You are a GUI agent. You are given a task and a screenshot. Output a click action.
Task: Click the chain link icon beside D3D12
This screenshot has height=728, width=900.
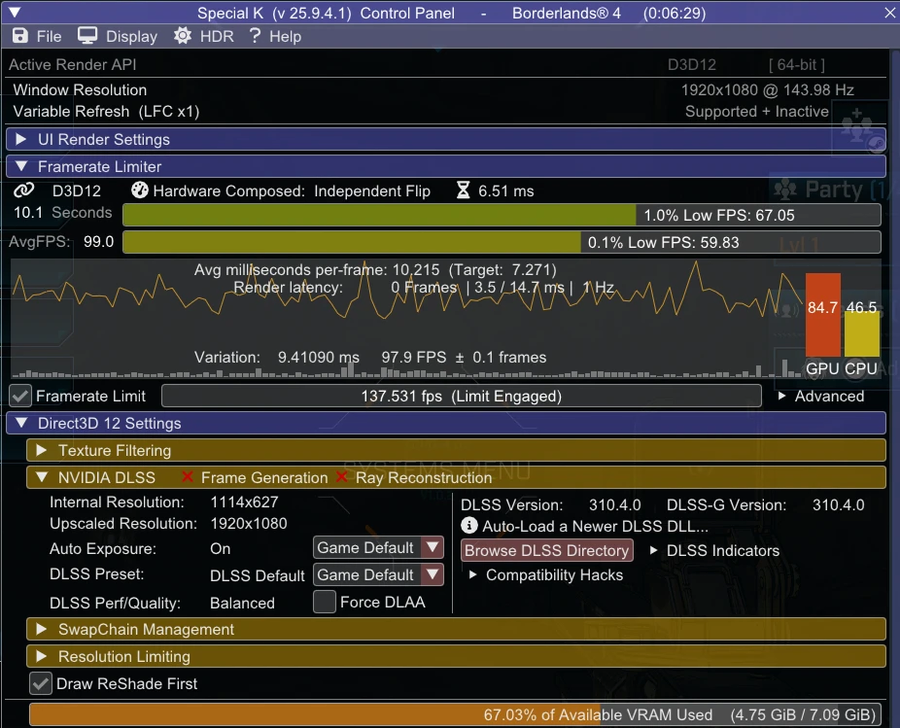[x=24, y=190]
